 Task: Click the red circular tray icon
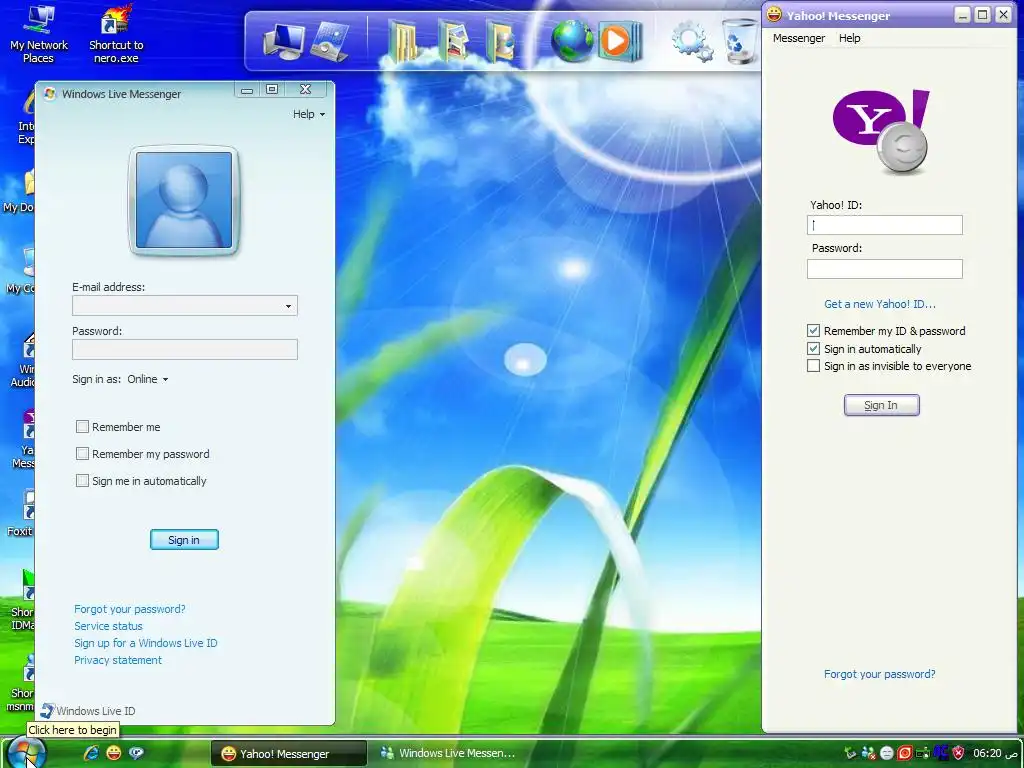pos(904,753)
